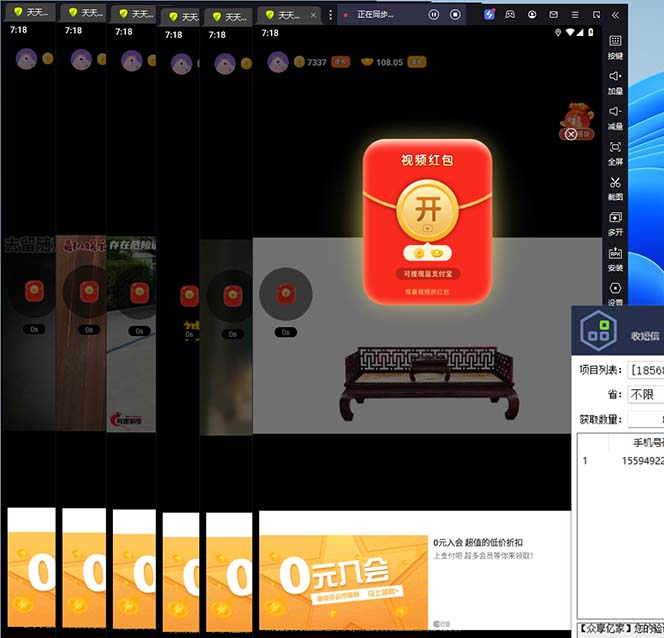Click the gamepad icon in the title bar

[510, 14]
